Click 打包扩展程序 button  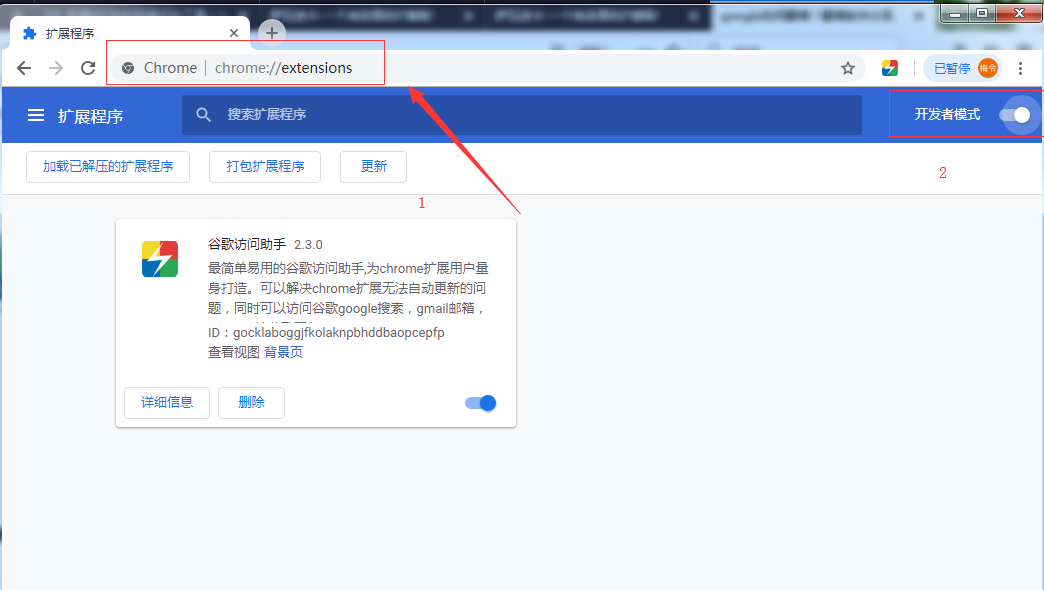point(265,166)
